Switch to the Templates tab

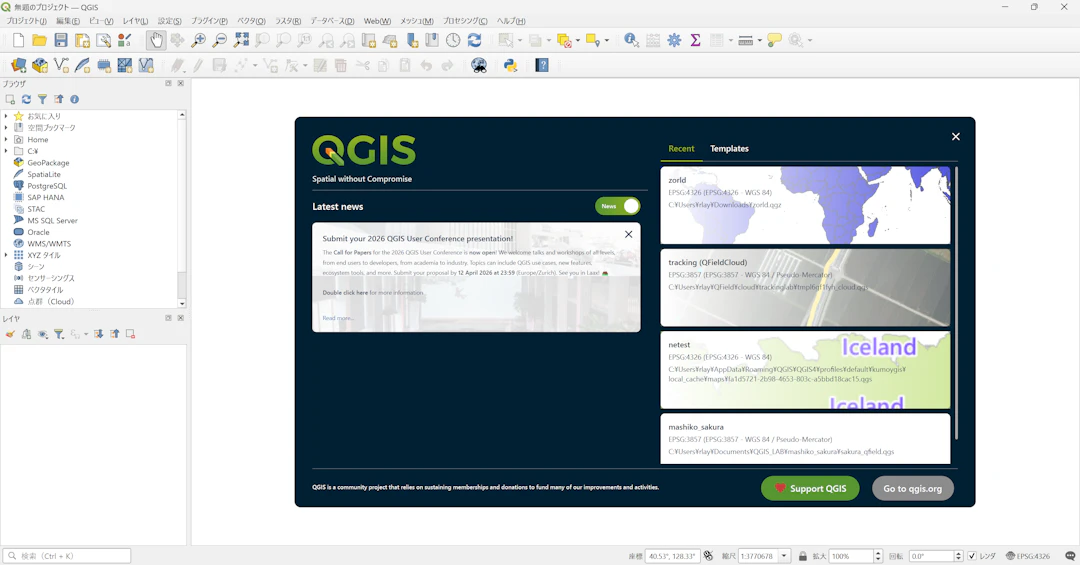pos(729,149)
